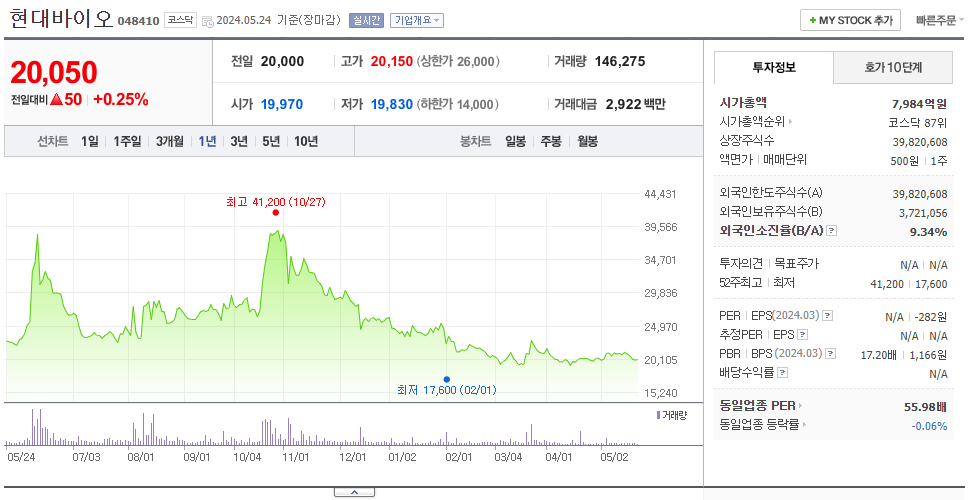Click the 시가총액 value 7,984억원
The height and width of the screenshot is (500, 968).
click(919, 103)
